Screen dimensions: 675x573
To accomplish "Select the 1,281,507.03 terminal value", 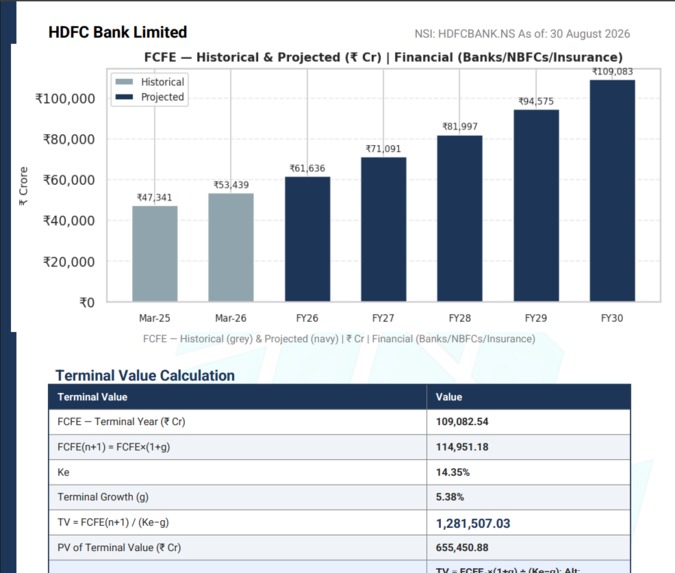I will 473,523.
